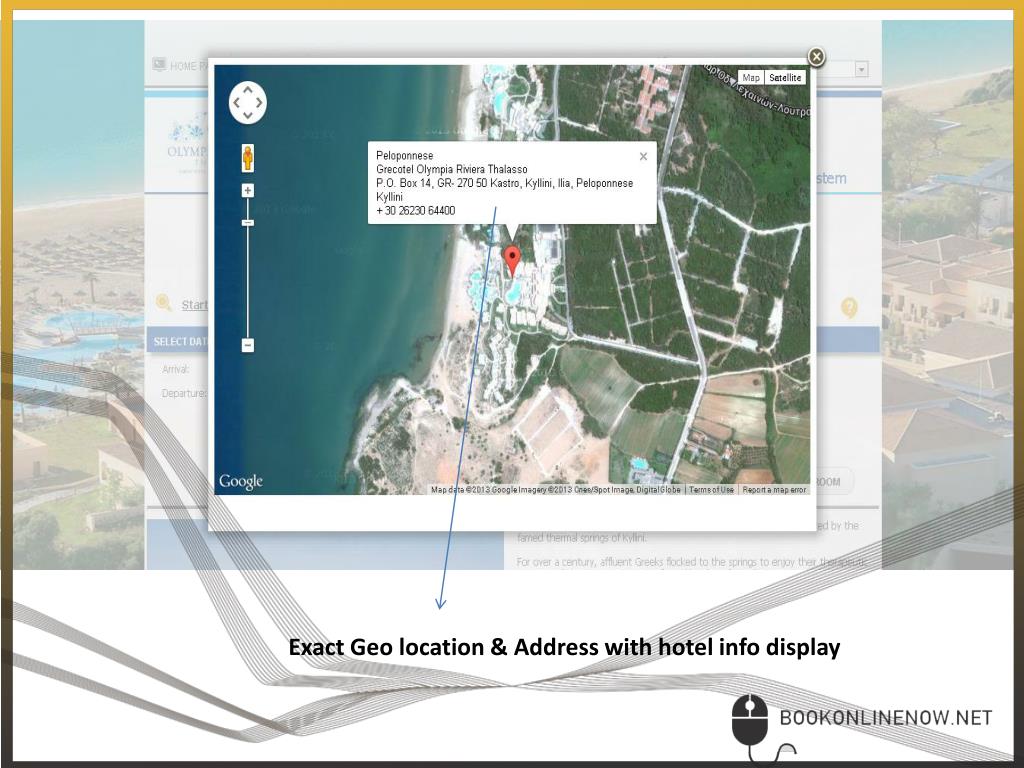This screenshot has height=768, width=1024.
Task: Click the Map data copyright text
Action: tap(555, 490)
